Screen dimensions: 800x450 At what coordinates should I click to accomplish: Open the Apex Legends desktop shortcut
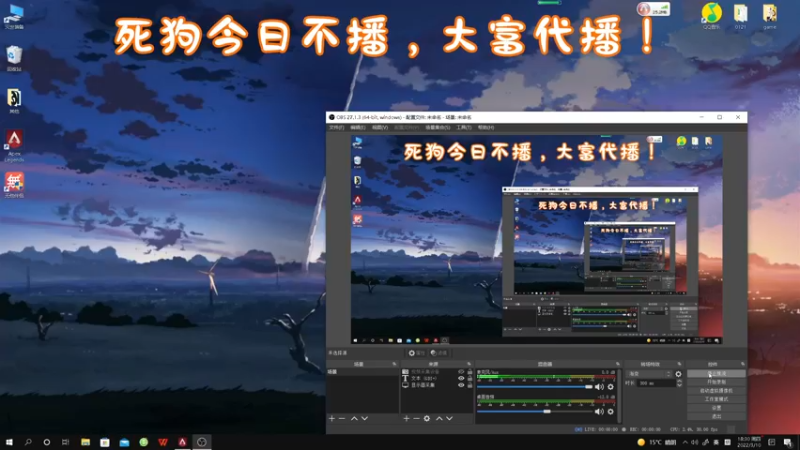(x=14, y=145)
